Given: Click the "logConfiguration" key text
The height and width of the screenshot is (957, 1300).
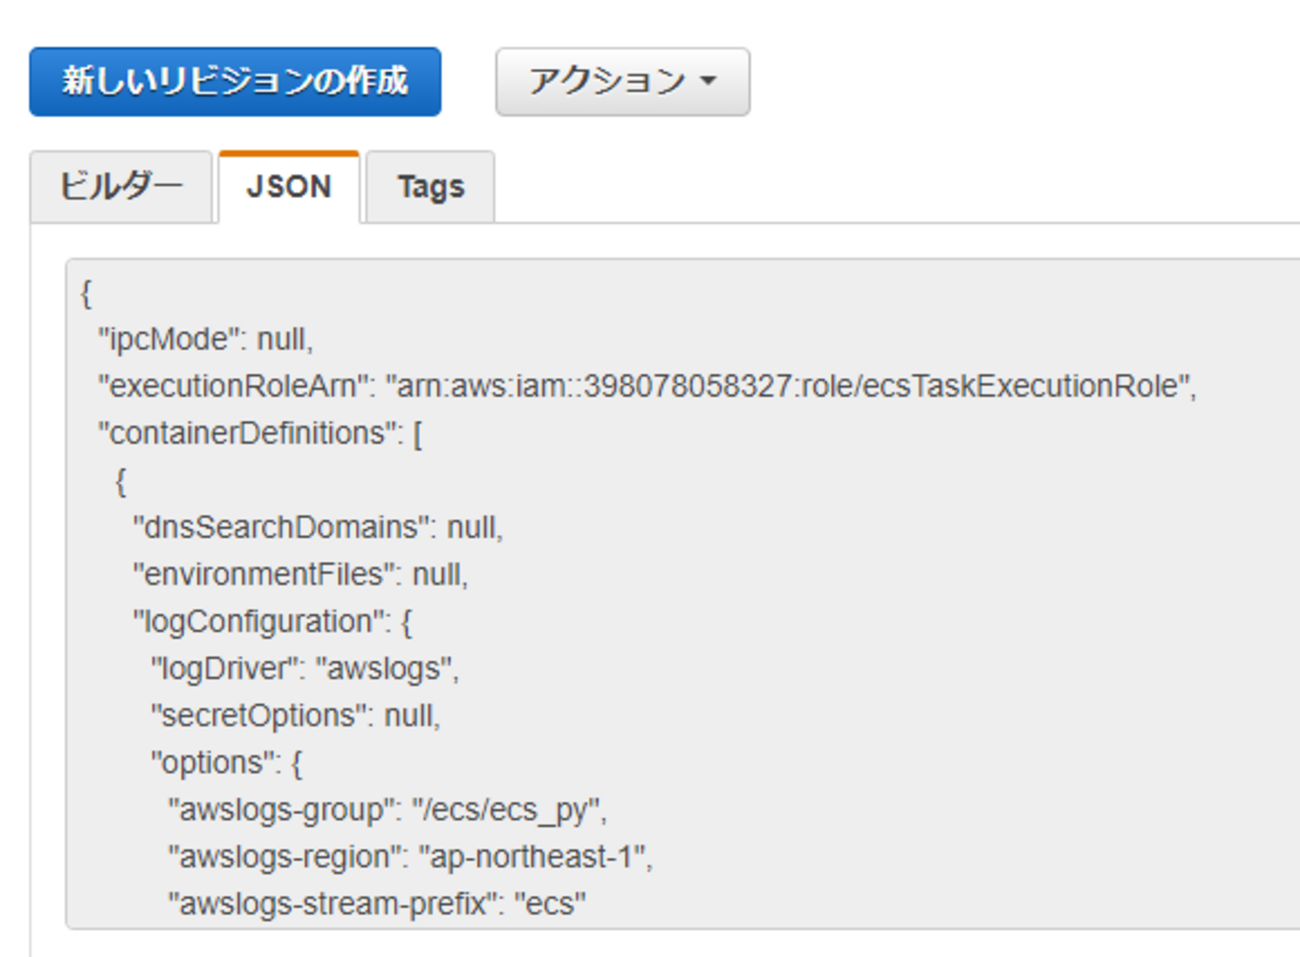Looking at the screenshot, I should (x=261, y=621).
